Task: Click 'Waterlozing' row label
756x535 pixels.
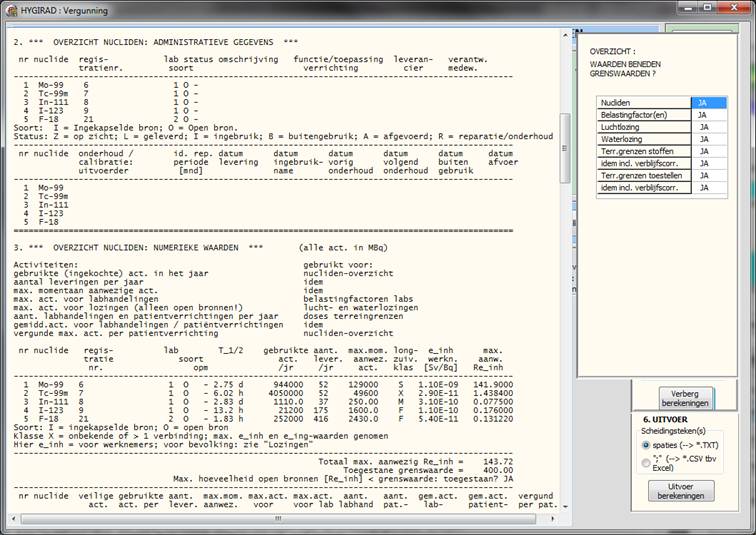Action: tap(643, 139)
